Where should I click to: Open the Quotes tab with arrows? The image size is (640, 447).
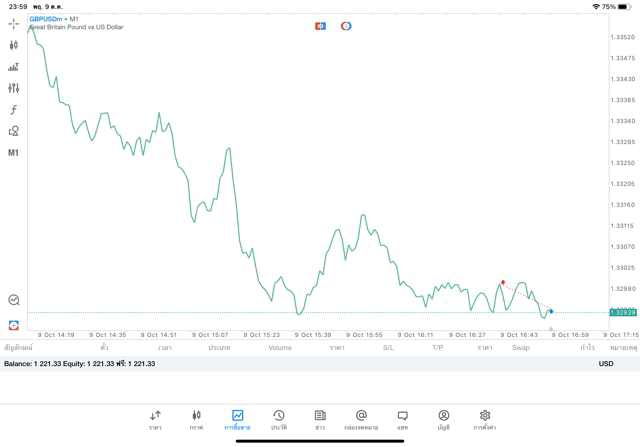coord(155,419)
